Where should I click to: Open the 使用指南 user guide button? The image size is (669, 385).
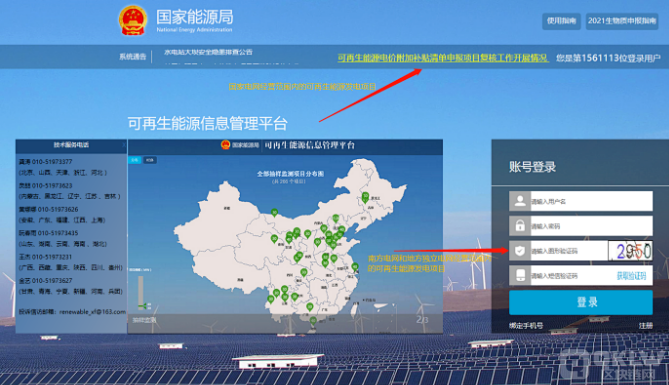561,21
